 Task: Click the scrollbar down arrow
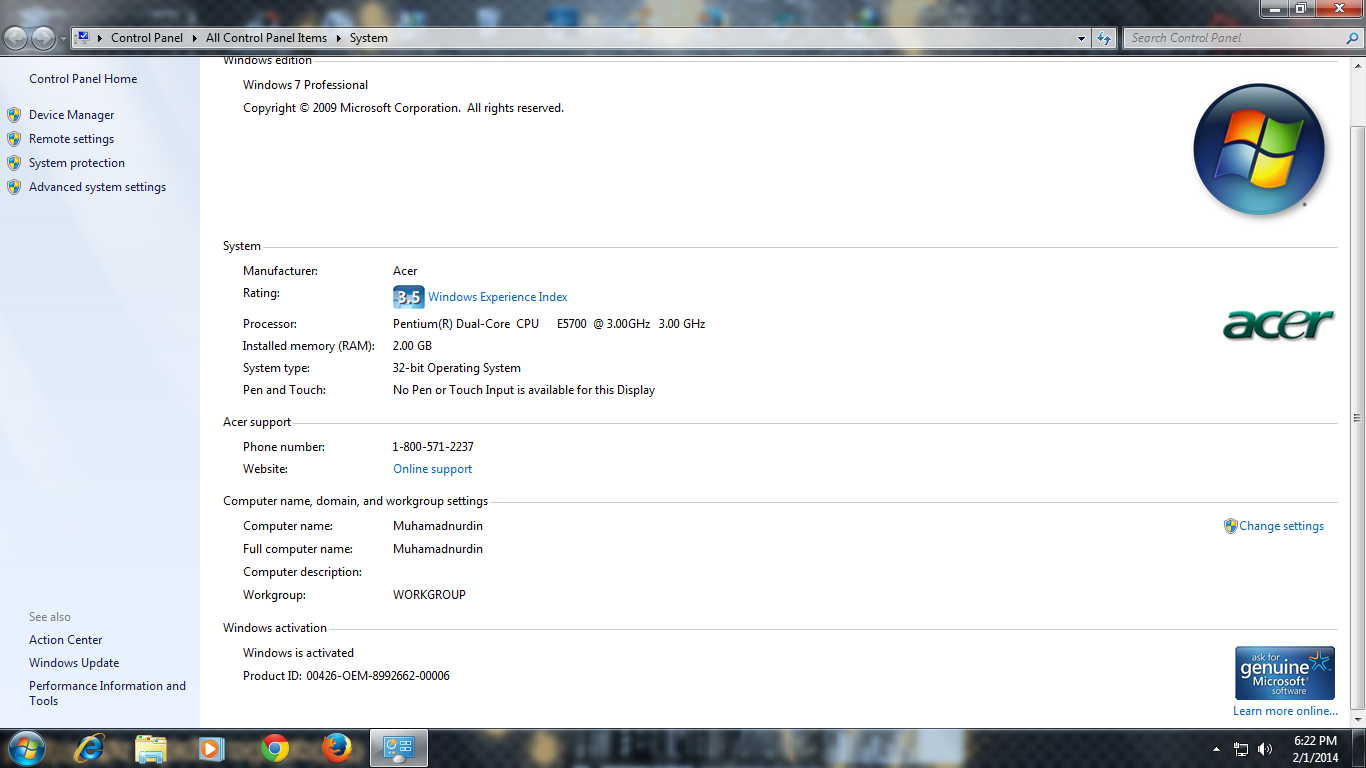(1357, 718)
